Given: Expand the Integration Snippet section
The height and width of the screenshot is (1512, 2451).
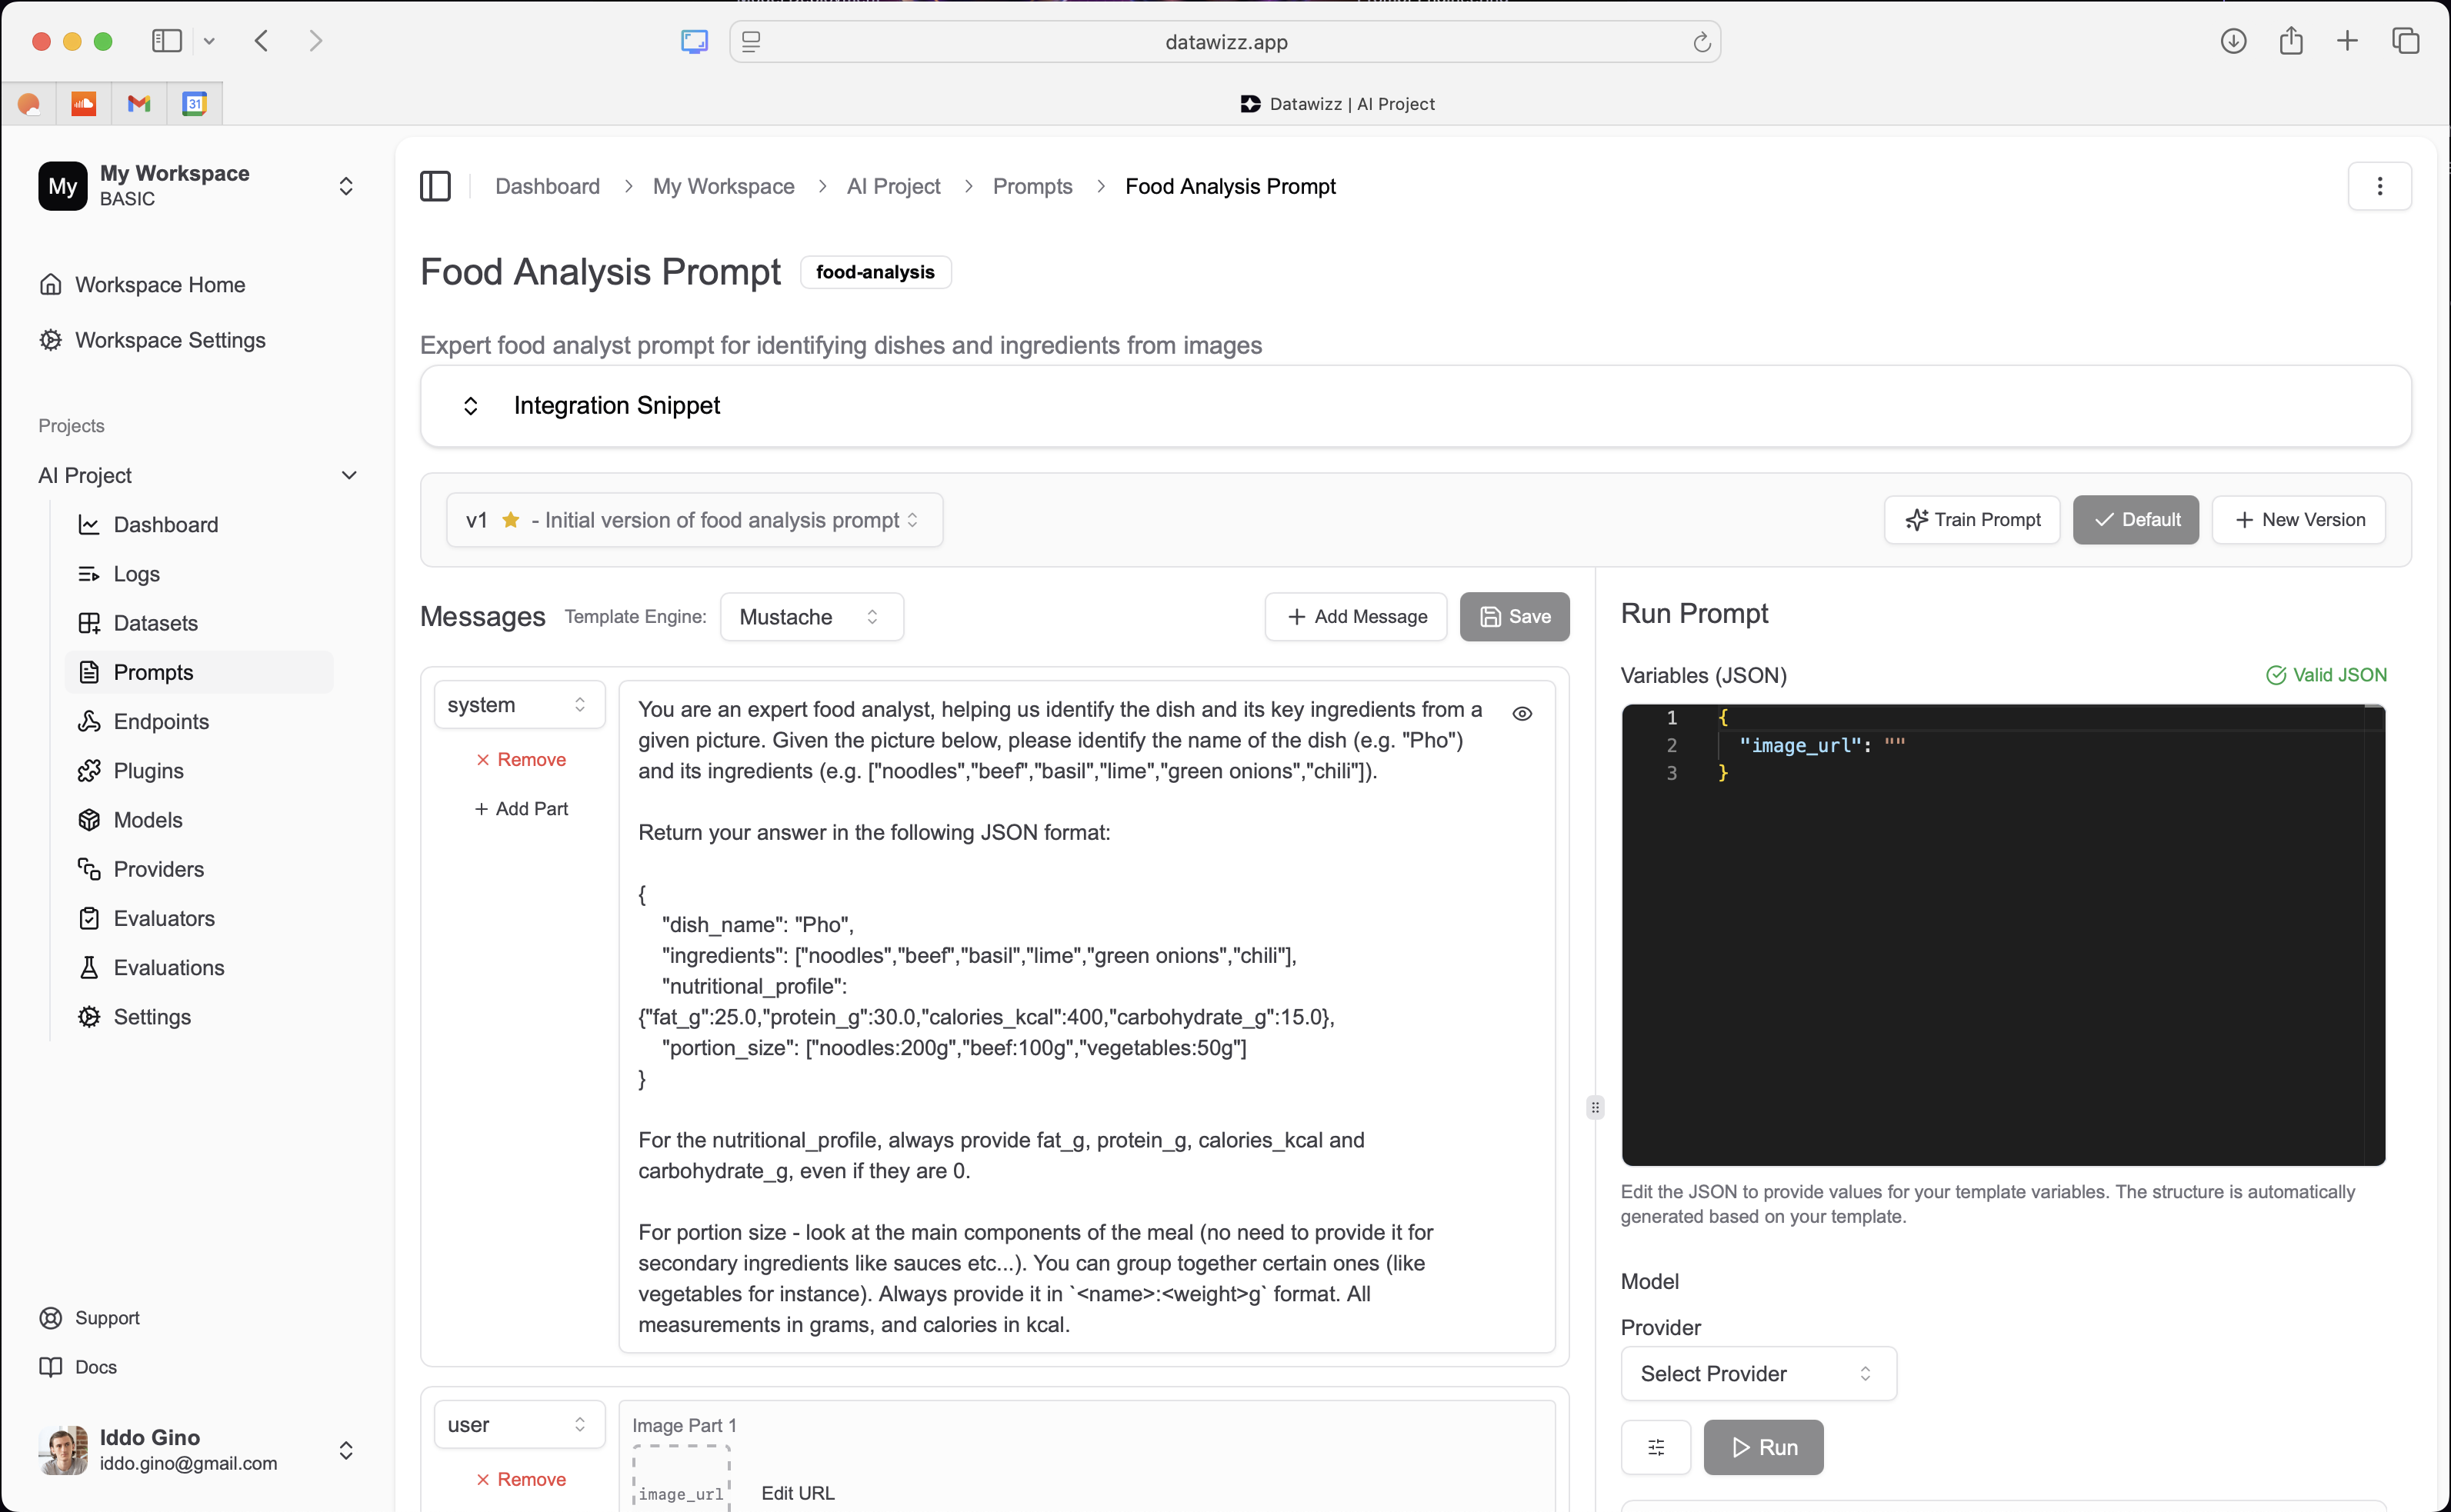Looking at the screenshot, I should (616, 405).
